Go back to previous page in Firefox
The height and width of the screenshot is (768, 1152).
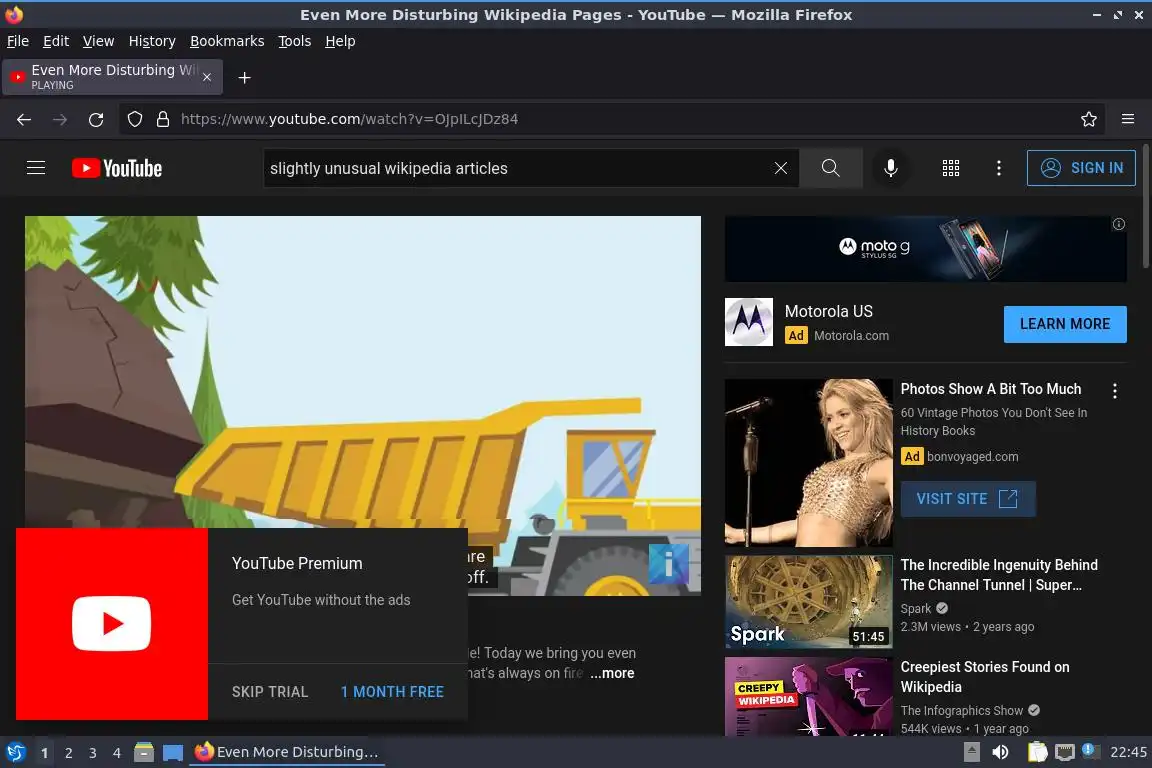(24, 119)
